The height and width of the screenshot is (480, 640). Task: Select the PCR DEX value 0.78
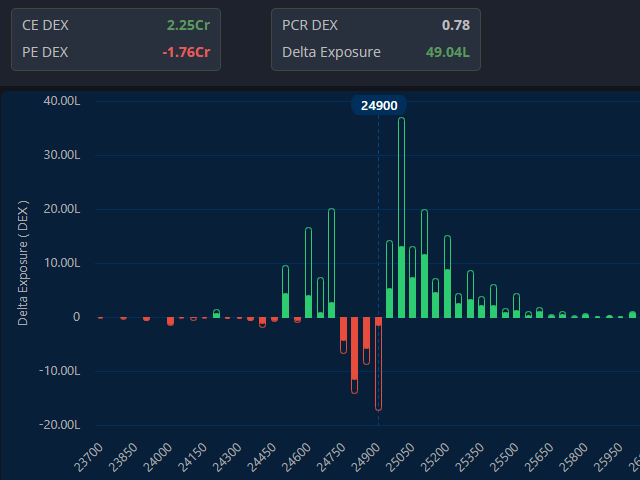tap(455, 24)
